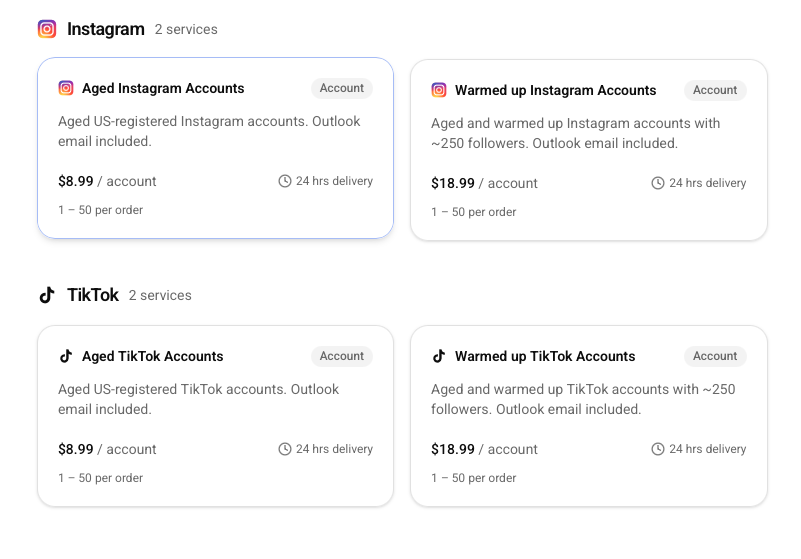Click clock icon on Aged Instagram Accounts card
The width and height of the screenshot is (801, 559).
click(x=285, y=181)
